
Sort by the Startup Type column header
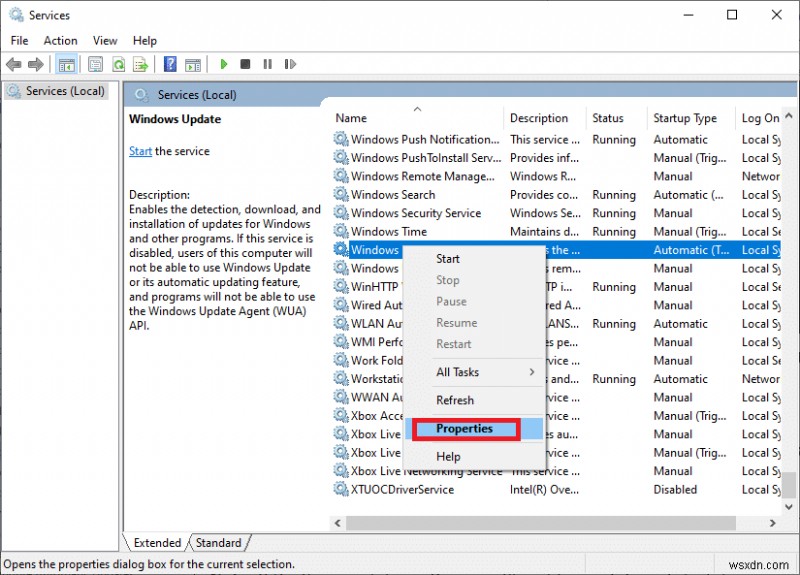tap(691, 118)
